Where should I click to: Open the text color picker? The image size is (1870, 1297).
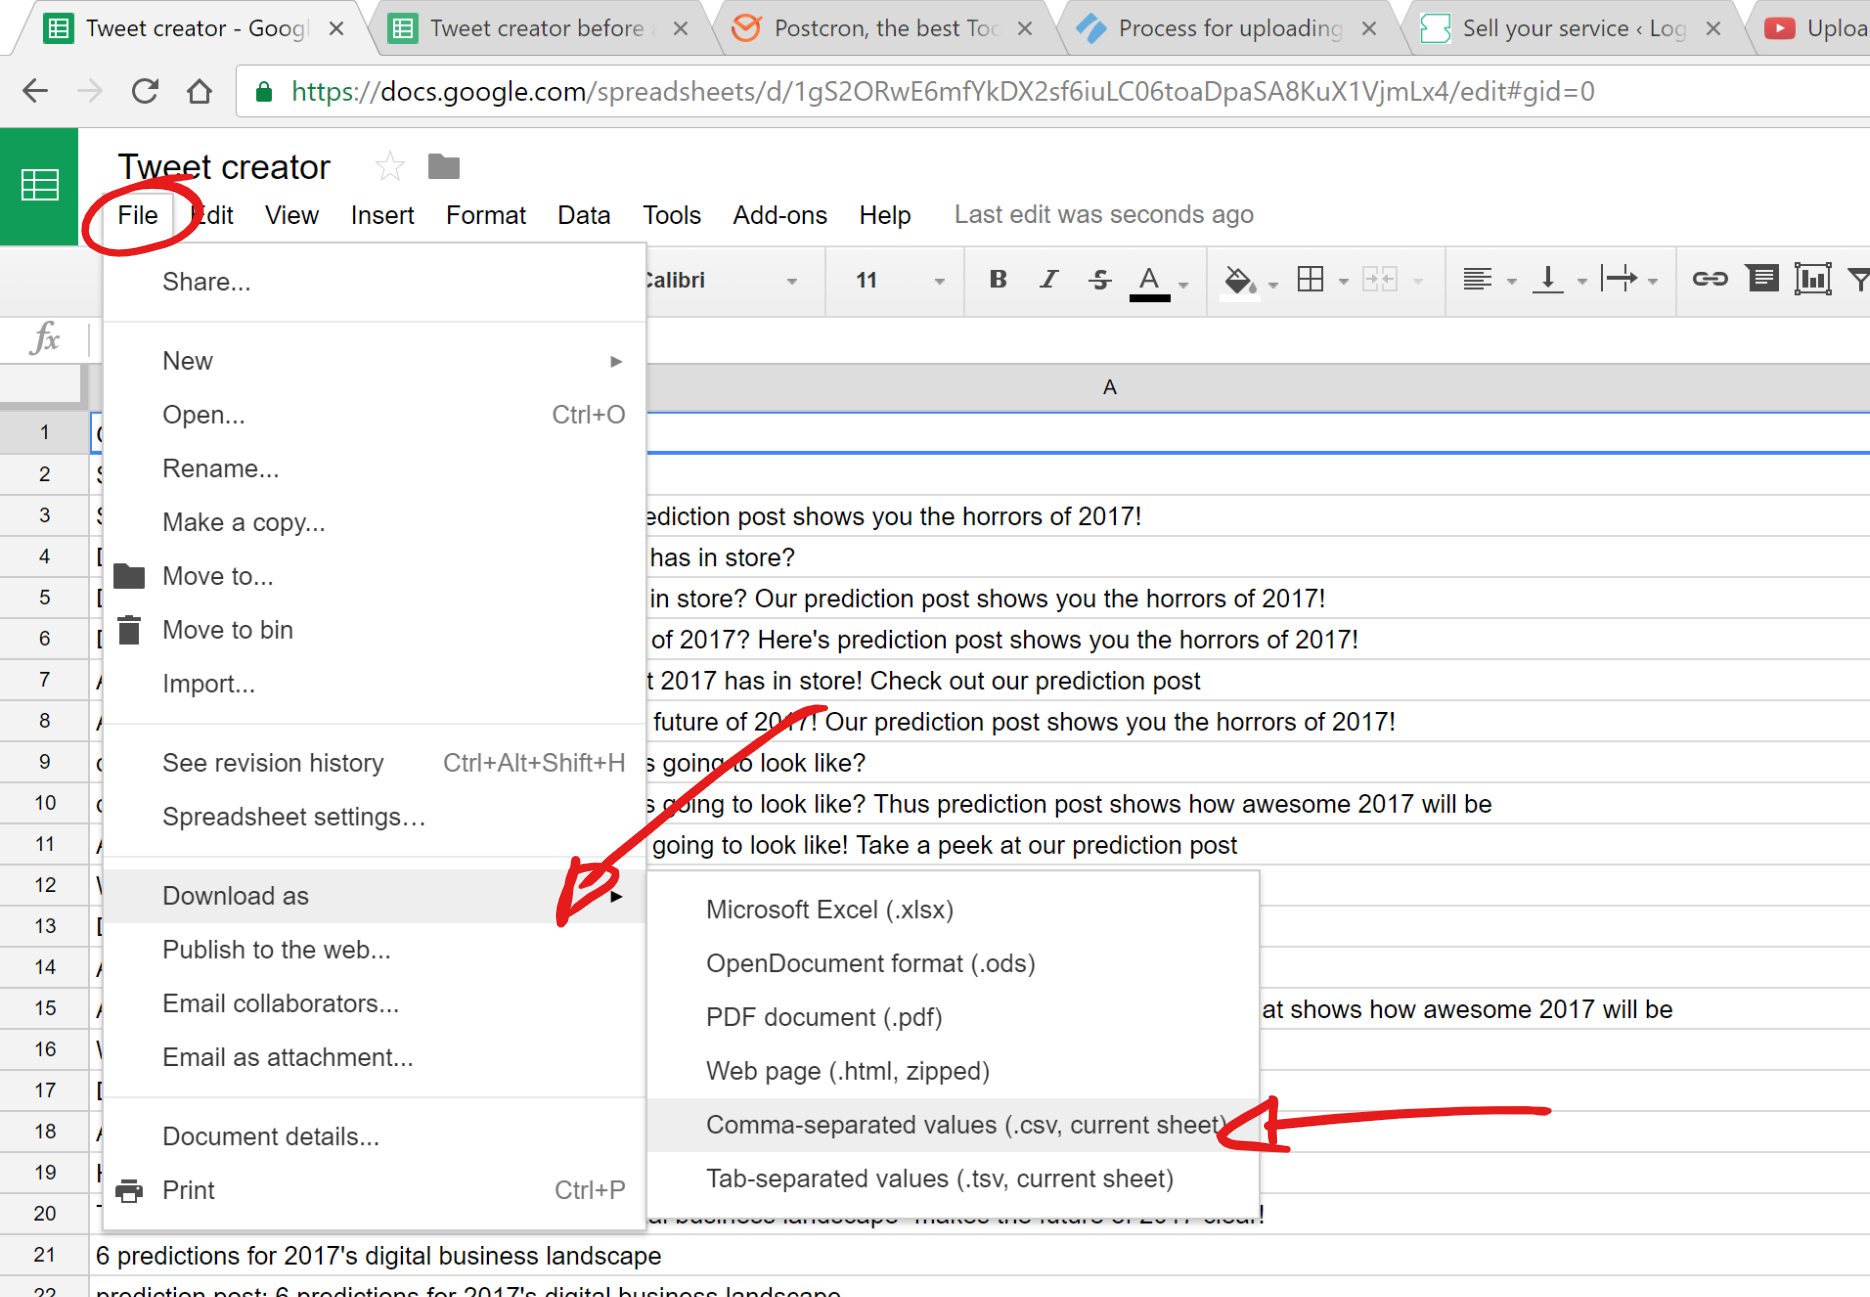coord(1150,282)
